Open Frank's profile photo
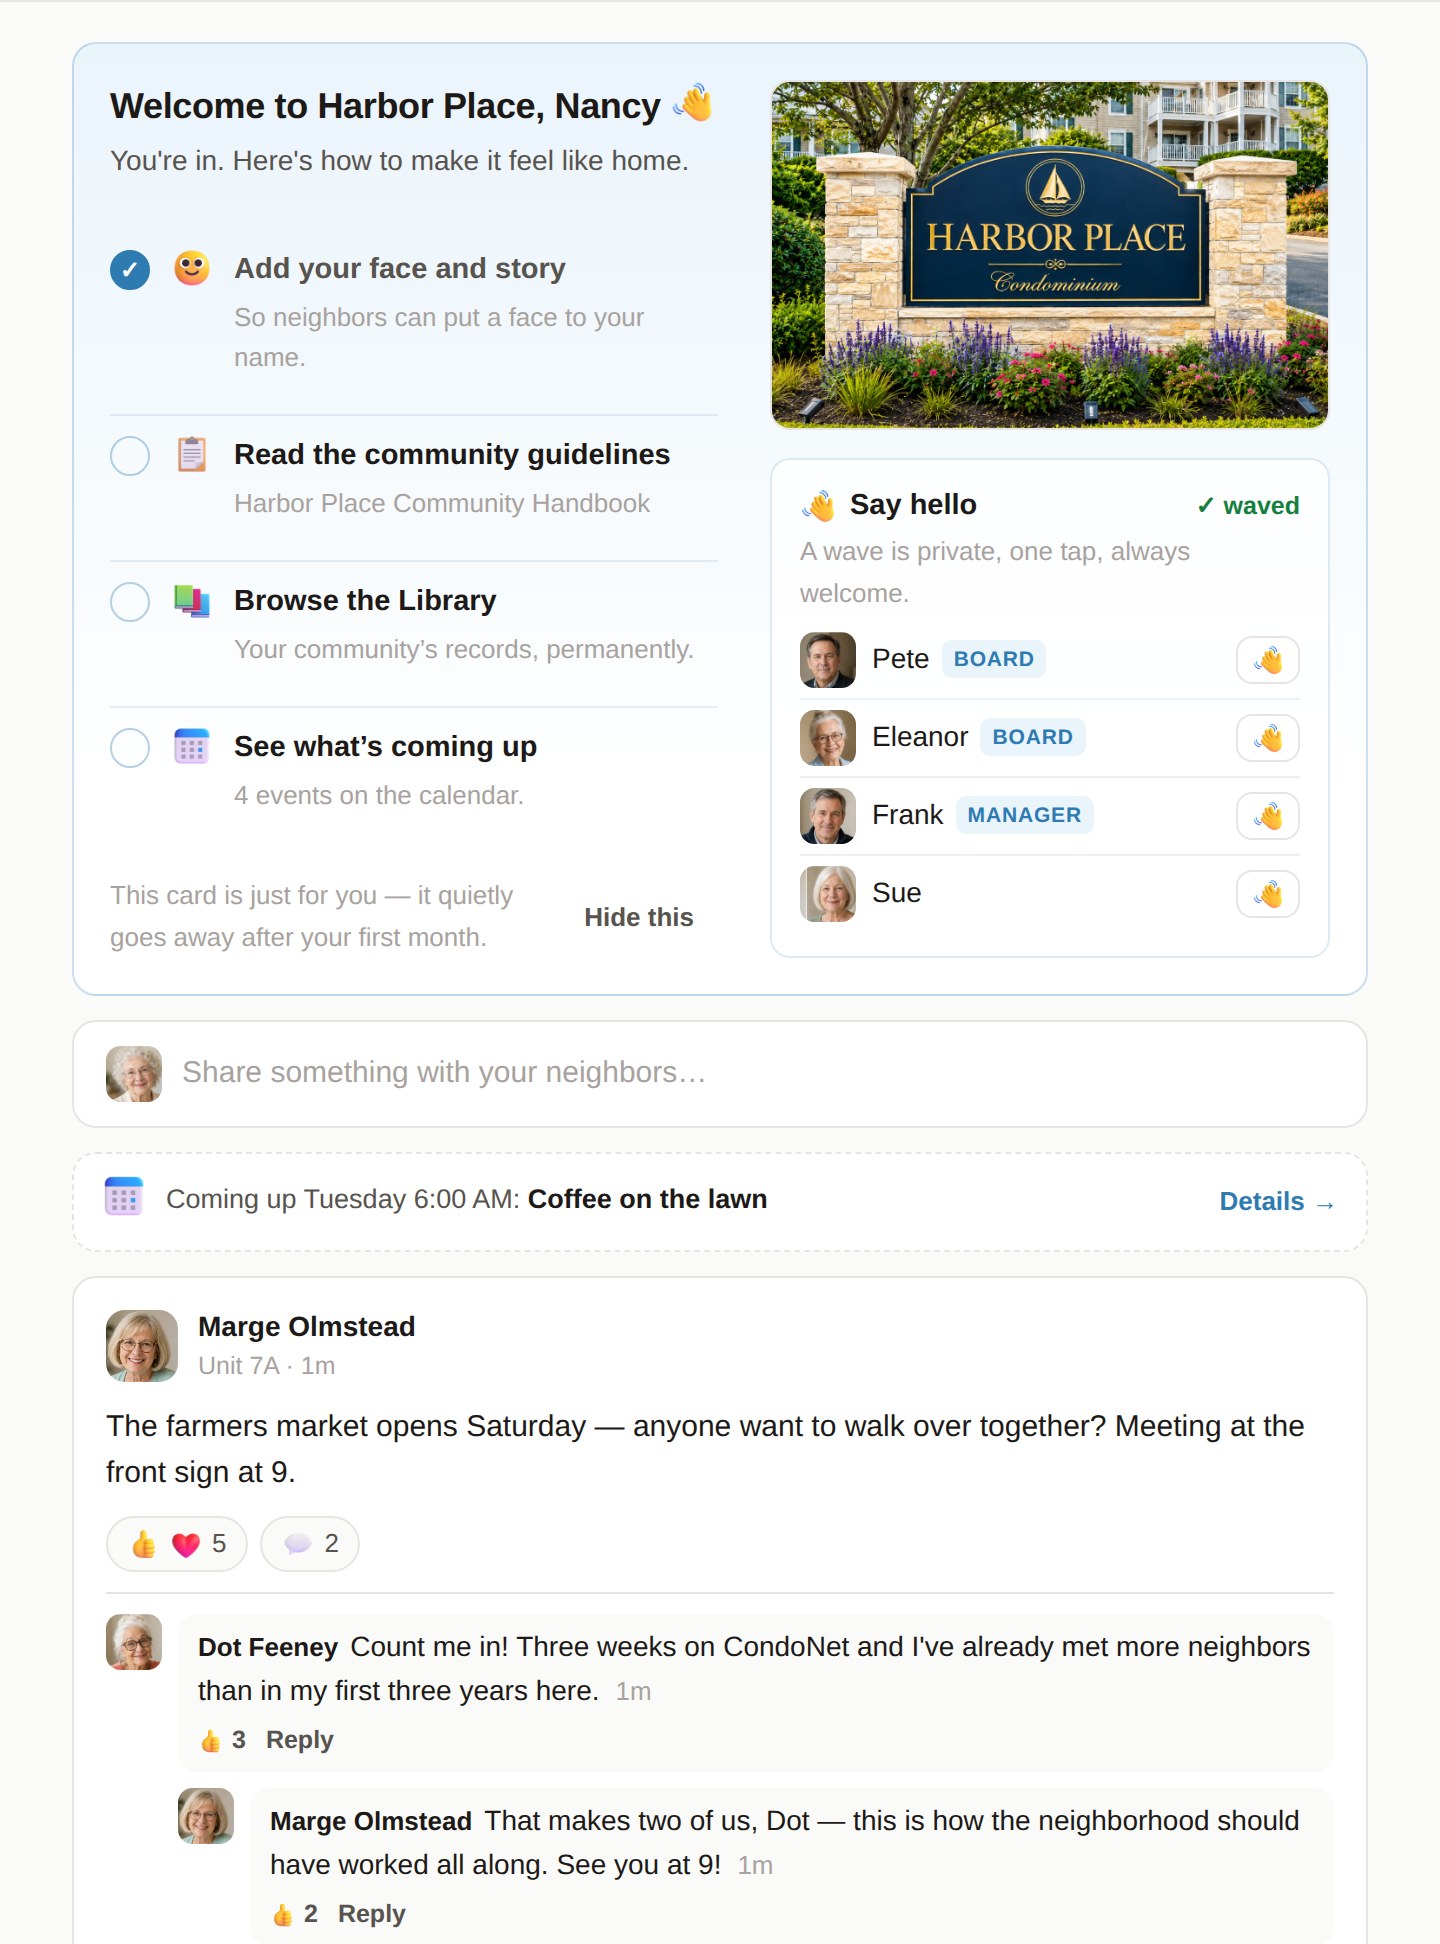The width and height of the screenshot is (1440, 1944). pos(828,816)
